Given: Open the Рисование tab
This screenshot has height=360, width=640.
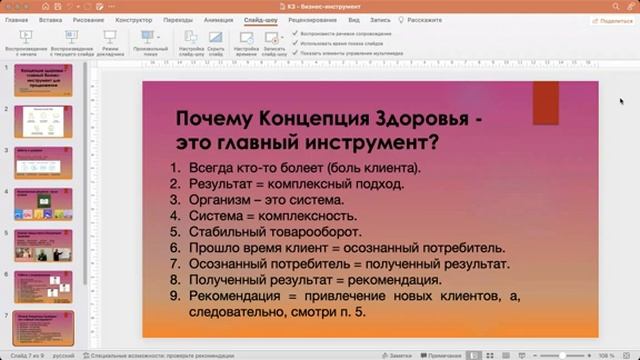Looking at the screenshot, I should [x=88, y=20].
